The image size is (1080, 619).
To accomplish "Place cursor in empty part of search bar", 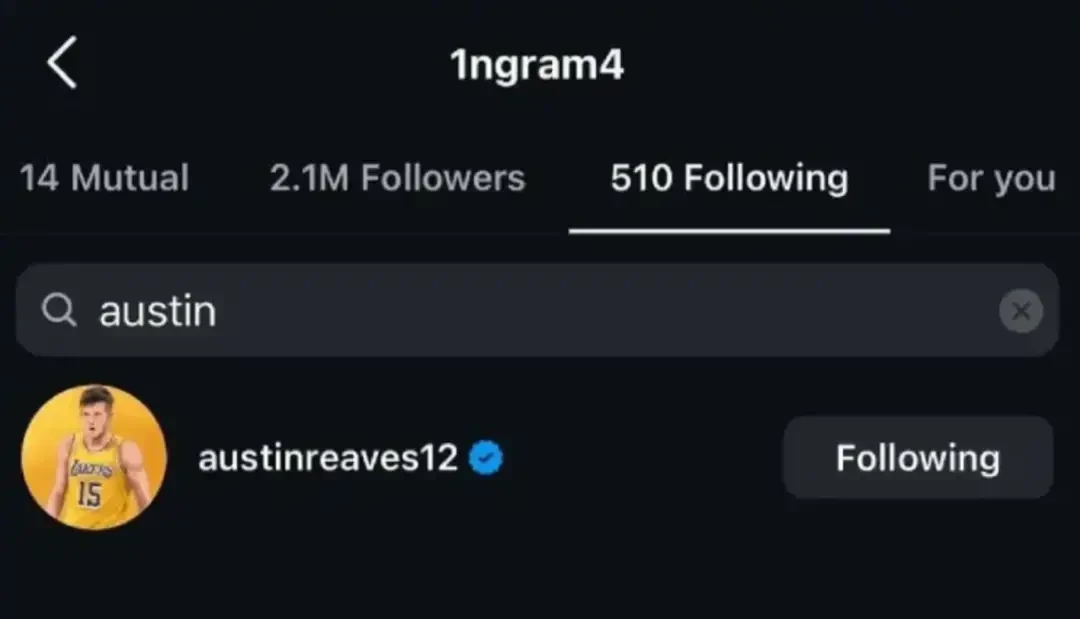I will [x=606, y=310].
